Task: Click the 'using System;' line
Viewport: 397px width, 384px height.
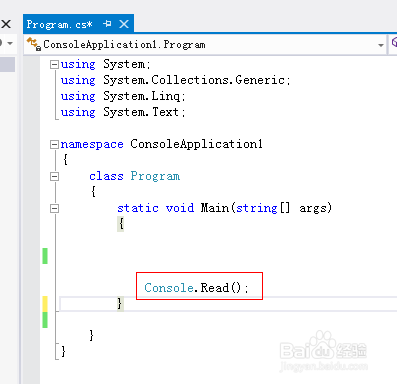Action: point(106,64)
